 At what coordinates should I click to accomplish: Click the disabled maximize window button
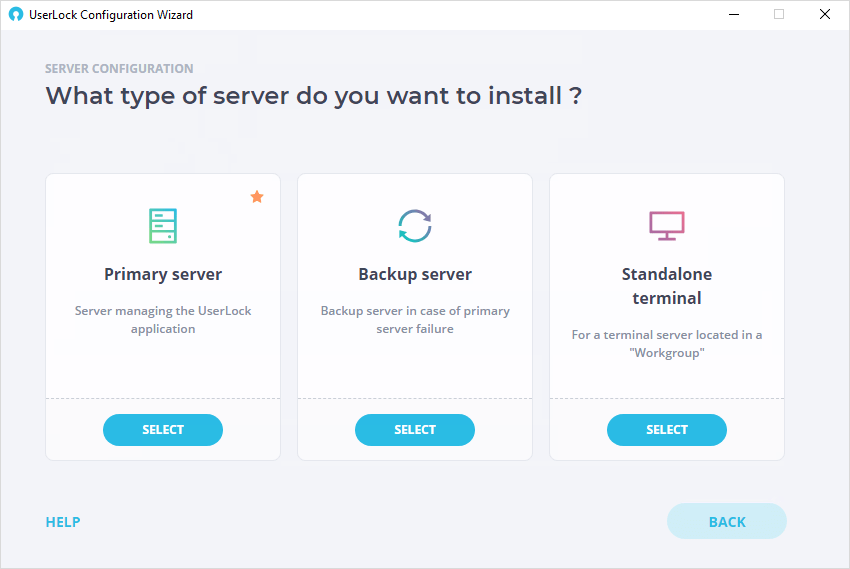pos(779,15)
